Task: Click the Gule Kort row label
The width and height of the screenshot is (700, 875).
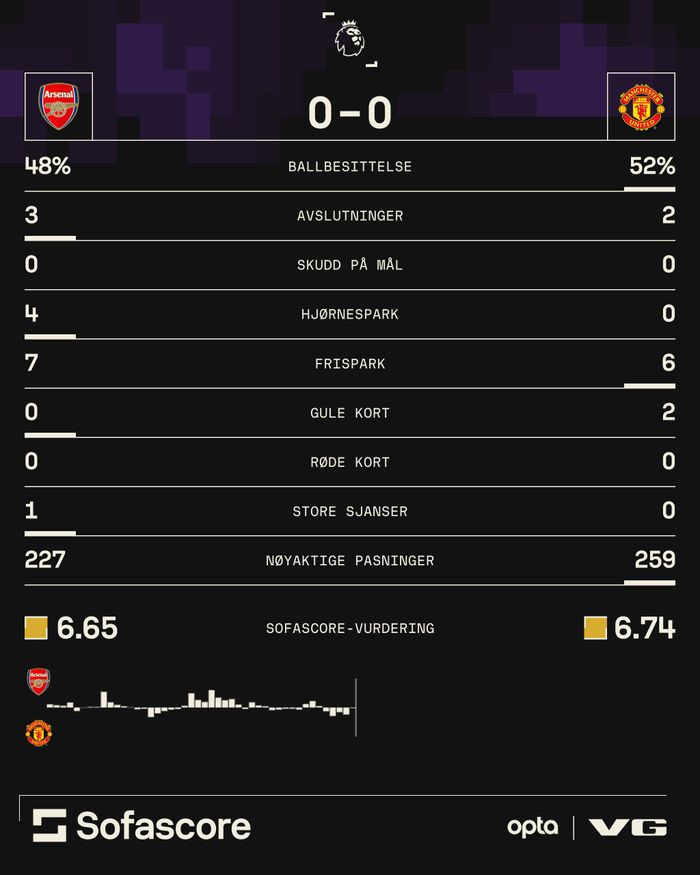Action: [x=349, y=413]
